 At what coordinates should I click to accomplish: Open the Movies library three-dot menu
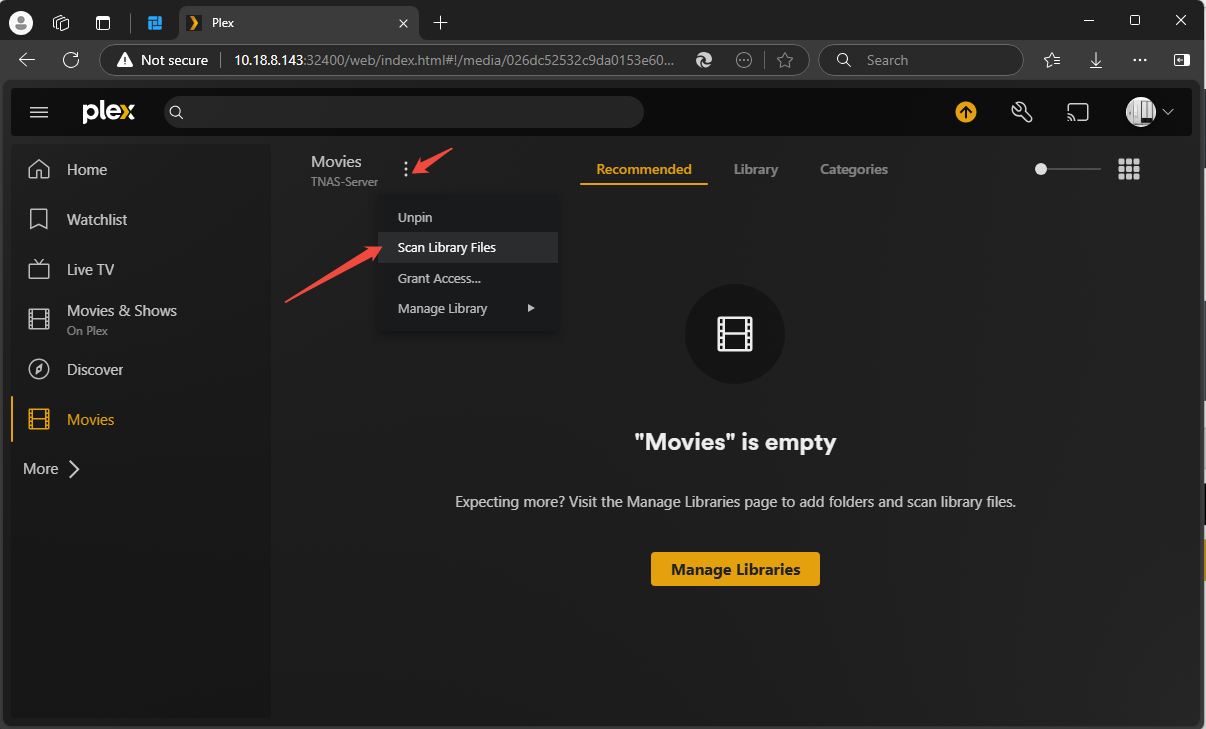click(406, 169)
